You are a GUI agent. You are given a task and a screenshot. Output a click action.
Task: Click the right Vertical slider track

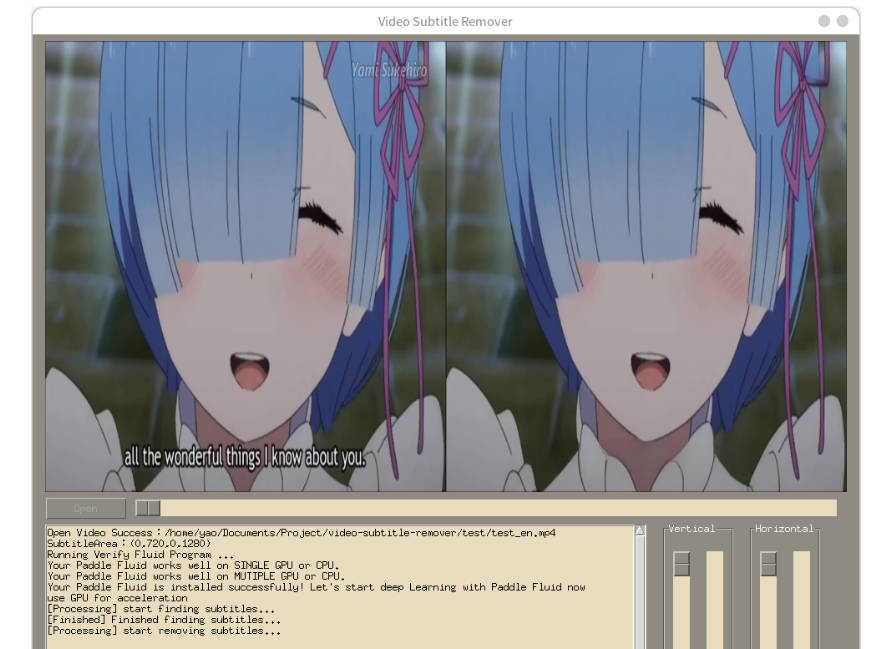[716, 600]
